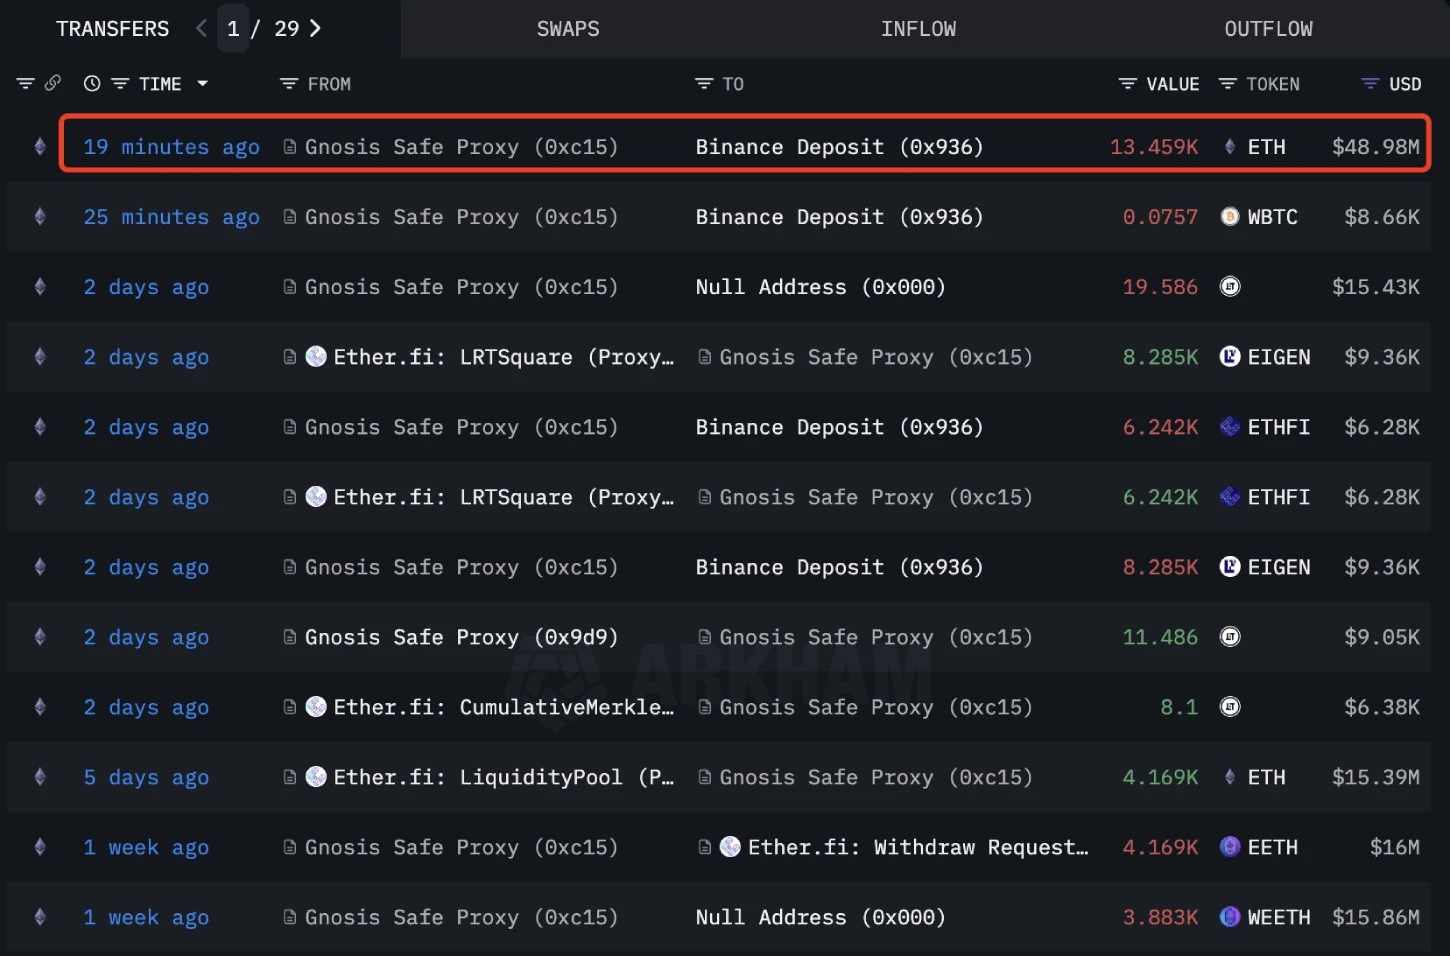Open Ether.fi: Withdraw Request recipient
The image size is (1450, 956).
pyautogui.click(x=918, y=847)
